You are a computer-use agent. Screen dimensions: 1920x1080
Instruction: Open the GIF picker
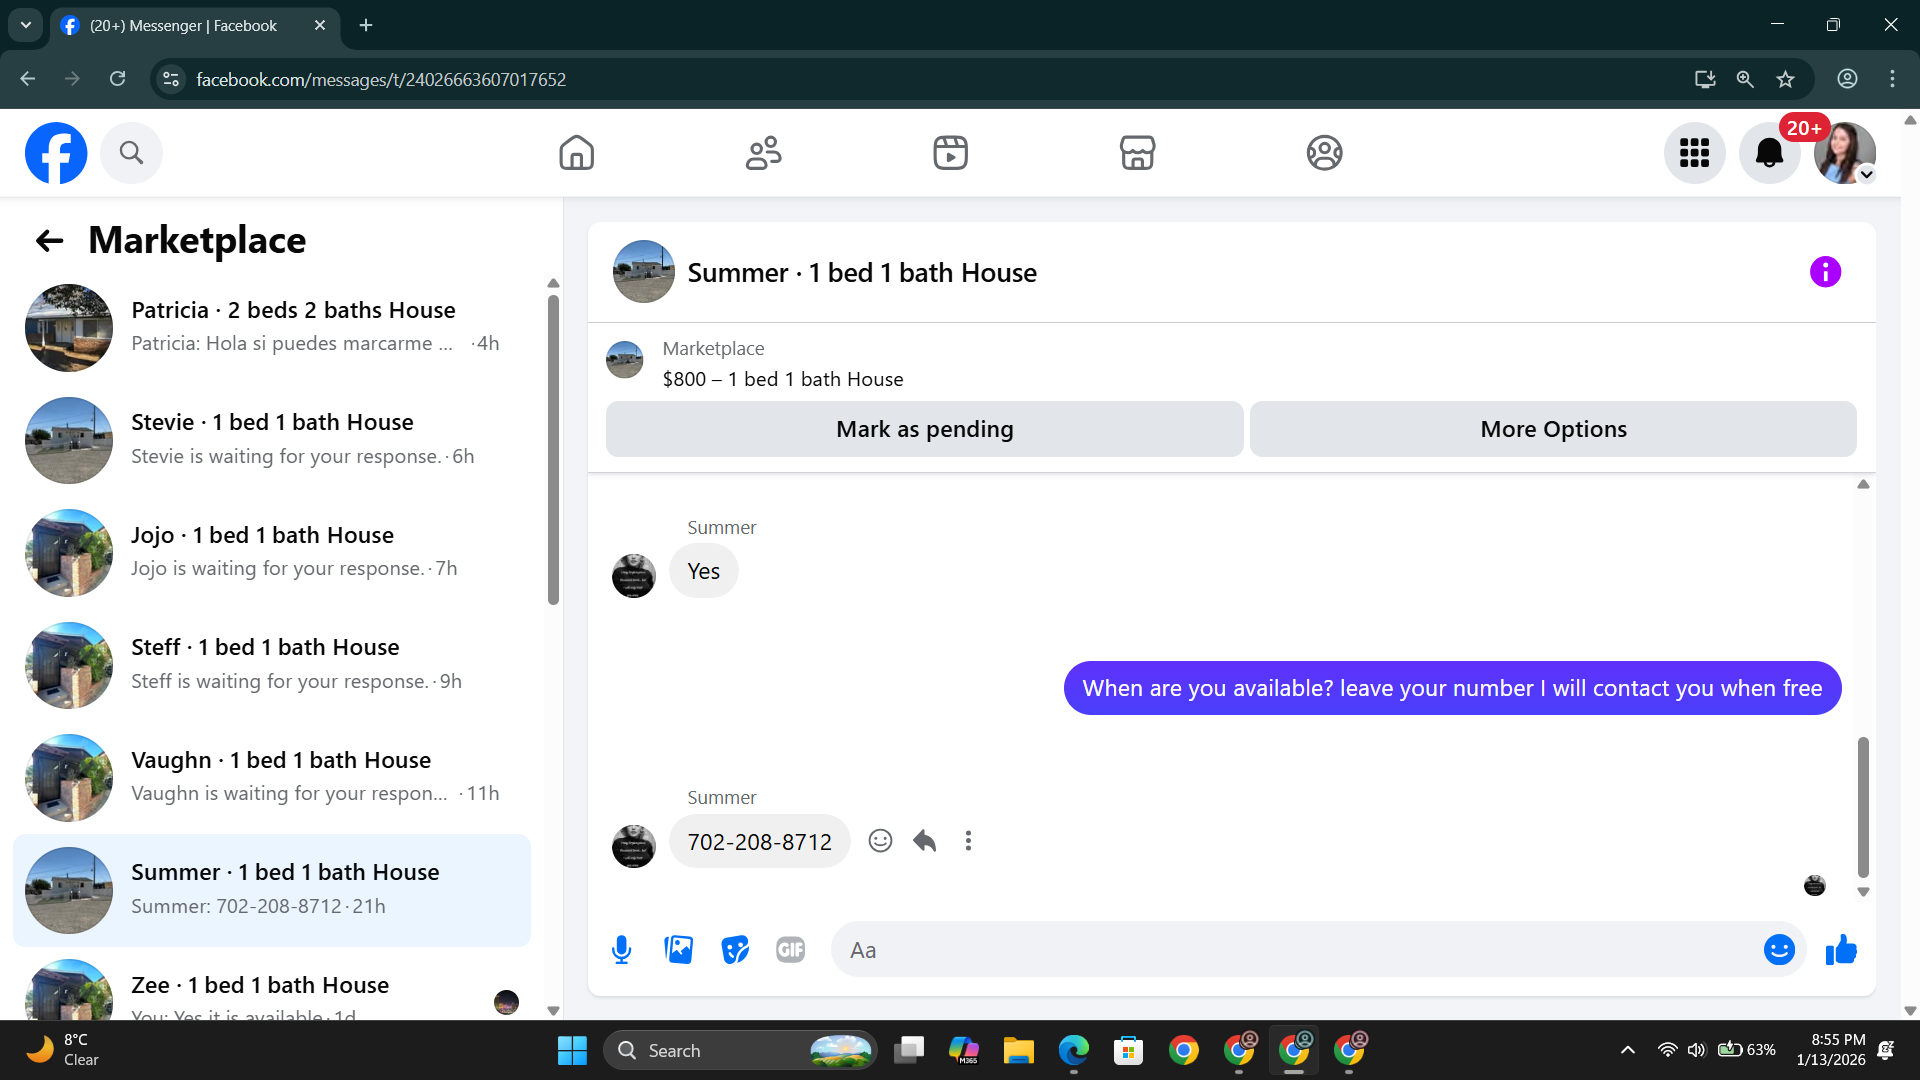click(x=790, y=950)
